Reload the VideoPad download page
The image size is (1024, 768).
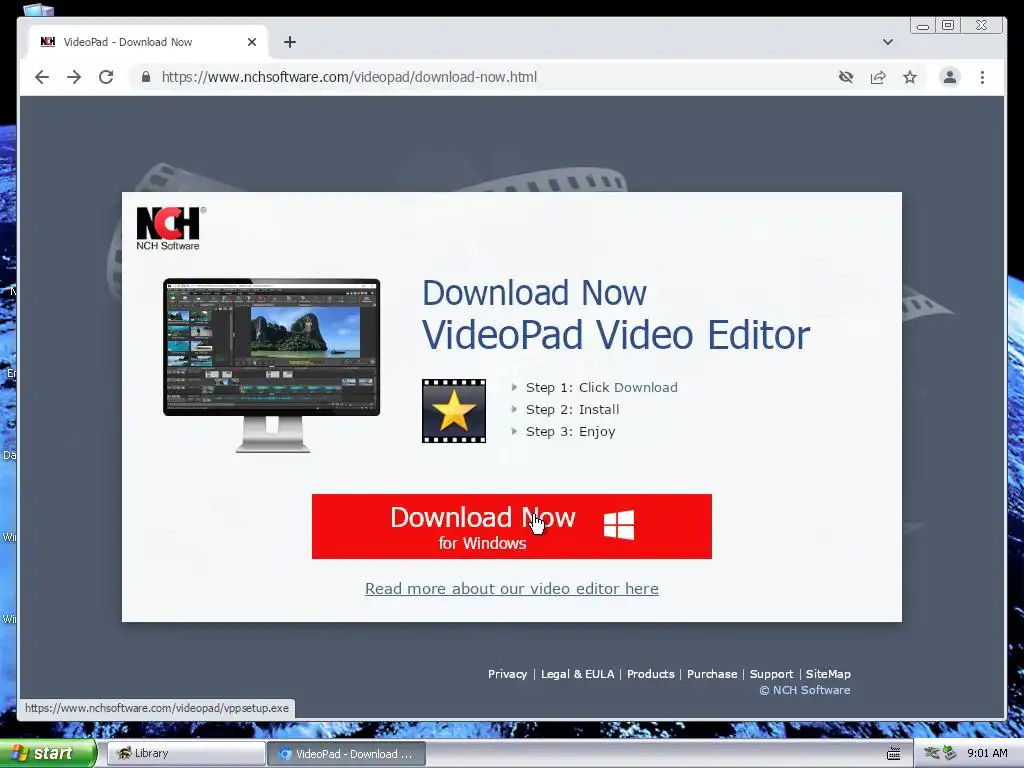coord(106,77)
